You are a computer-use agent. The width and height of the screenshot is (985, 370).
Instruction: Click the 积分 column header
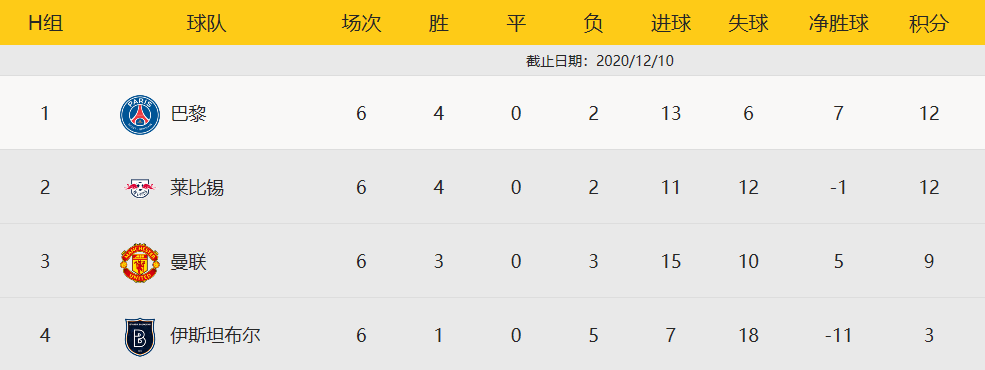928,24
